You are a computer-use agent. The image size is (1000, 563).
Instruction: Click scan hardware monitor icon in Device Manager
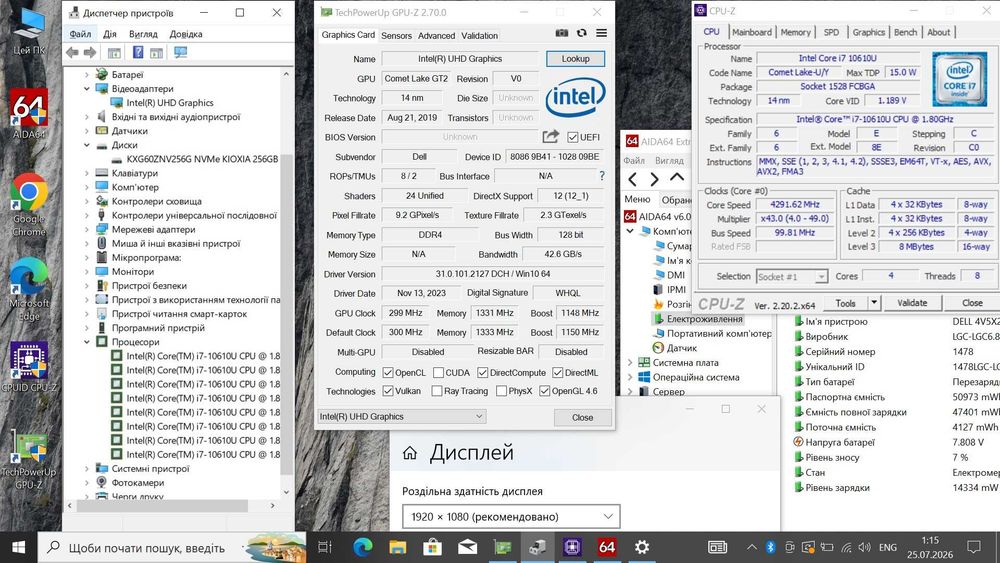click(x=180, y=53)
